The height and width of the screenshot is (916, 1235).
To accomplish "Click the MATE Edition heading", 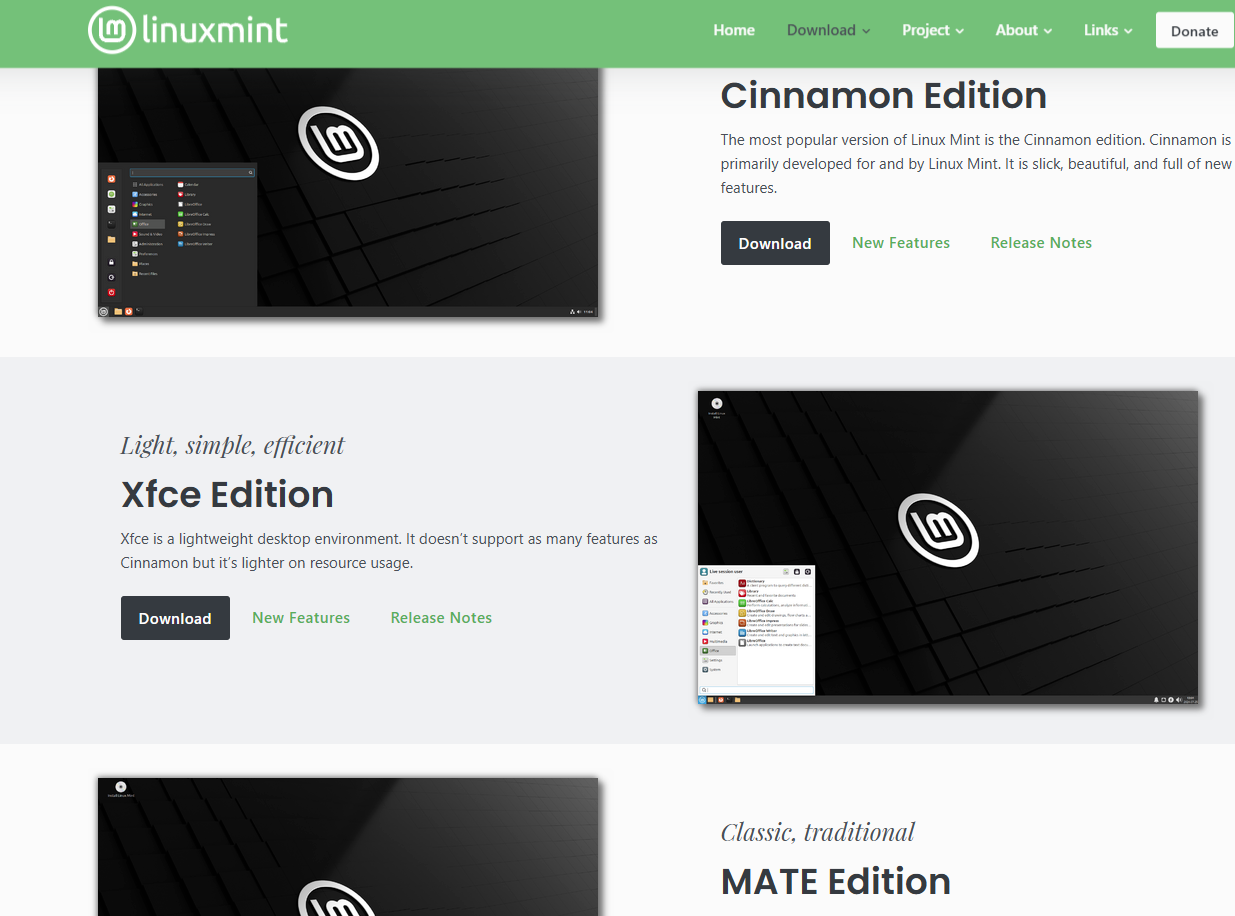I will point(836,882).
